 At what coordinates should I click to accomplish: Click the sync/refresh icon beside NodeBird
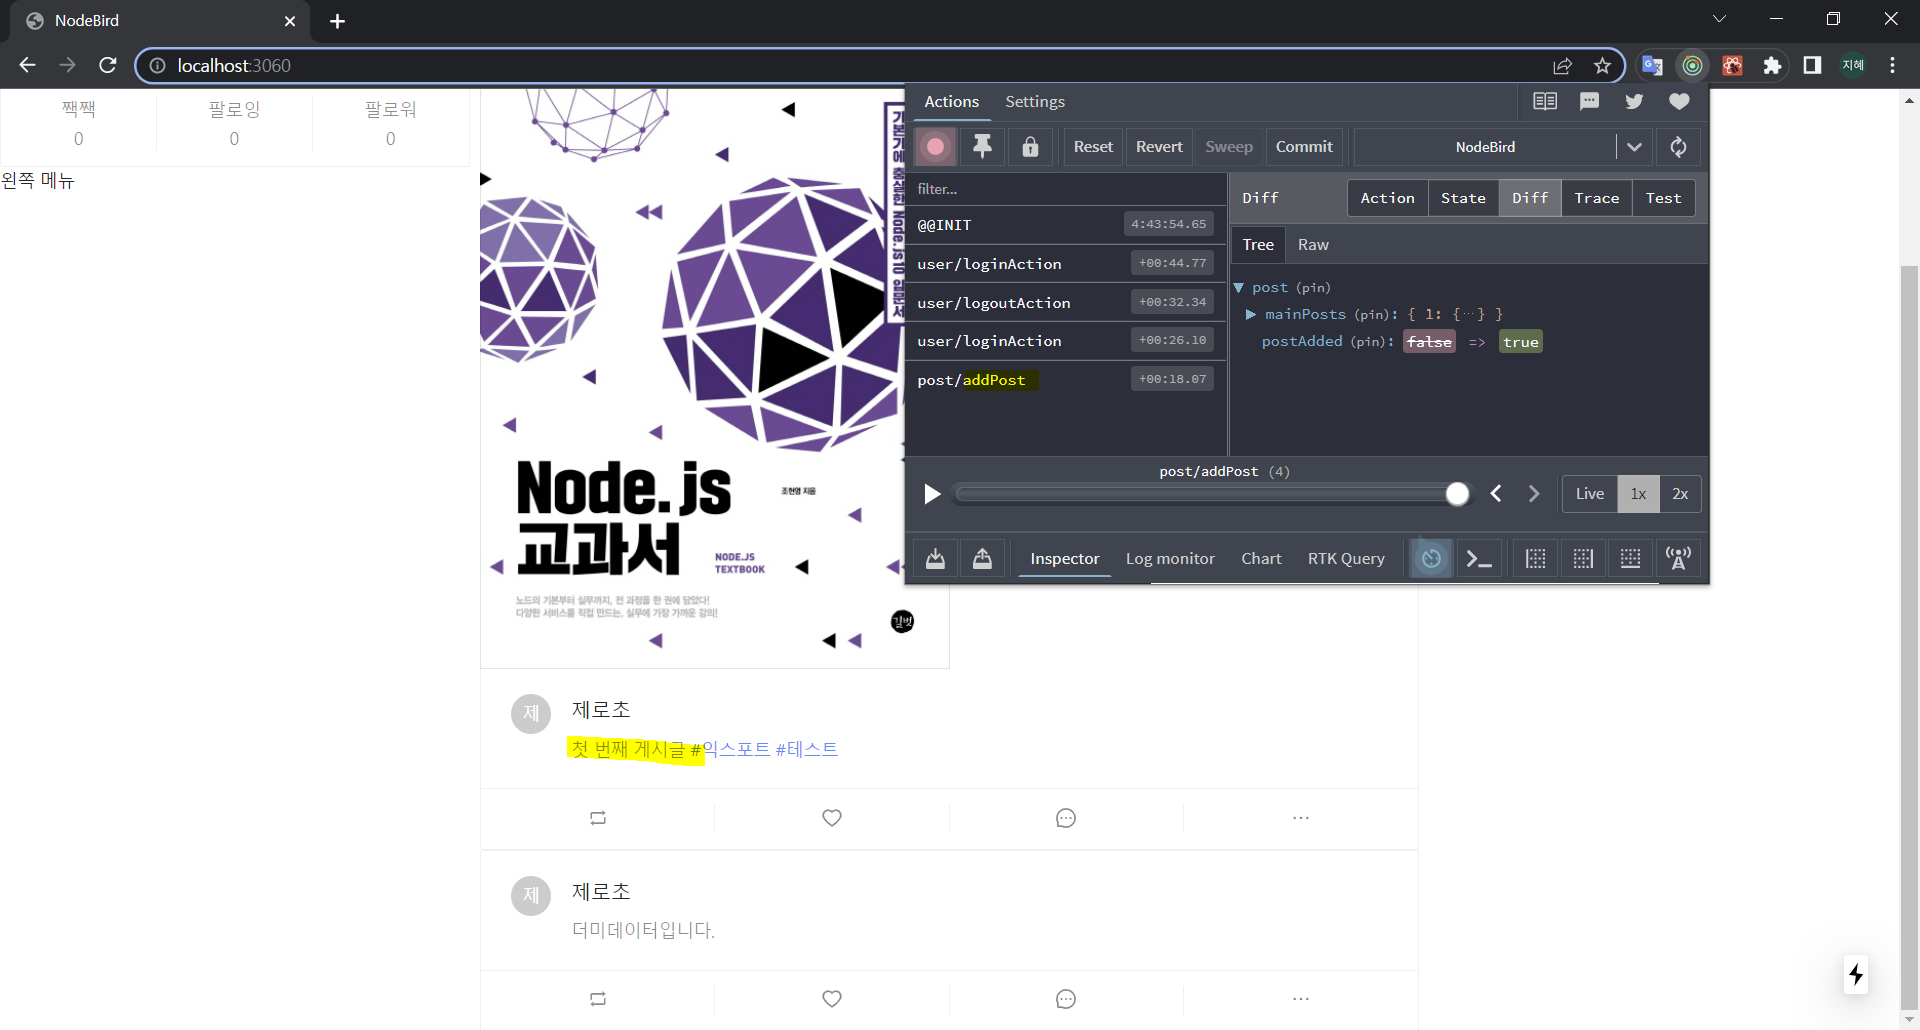(1678, 147)
